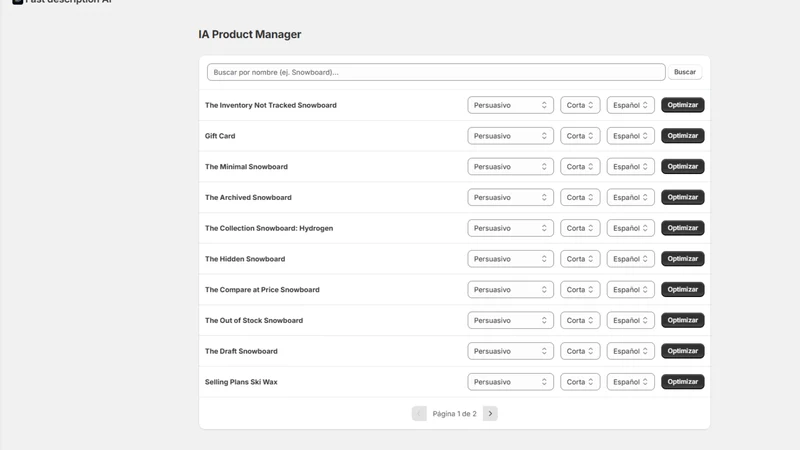Click the previous page left chevron
800x450 pixels.
tap(419, 413)
